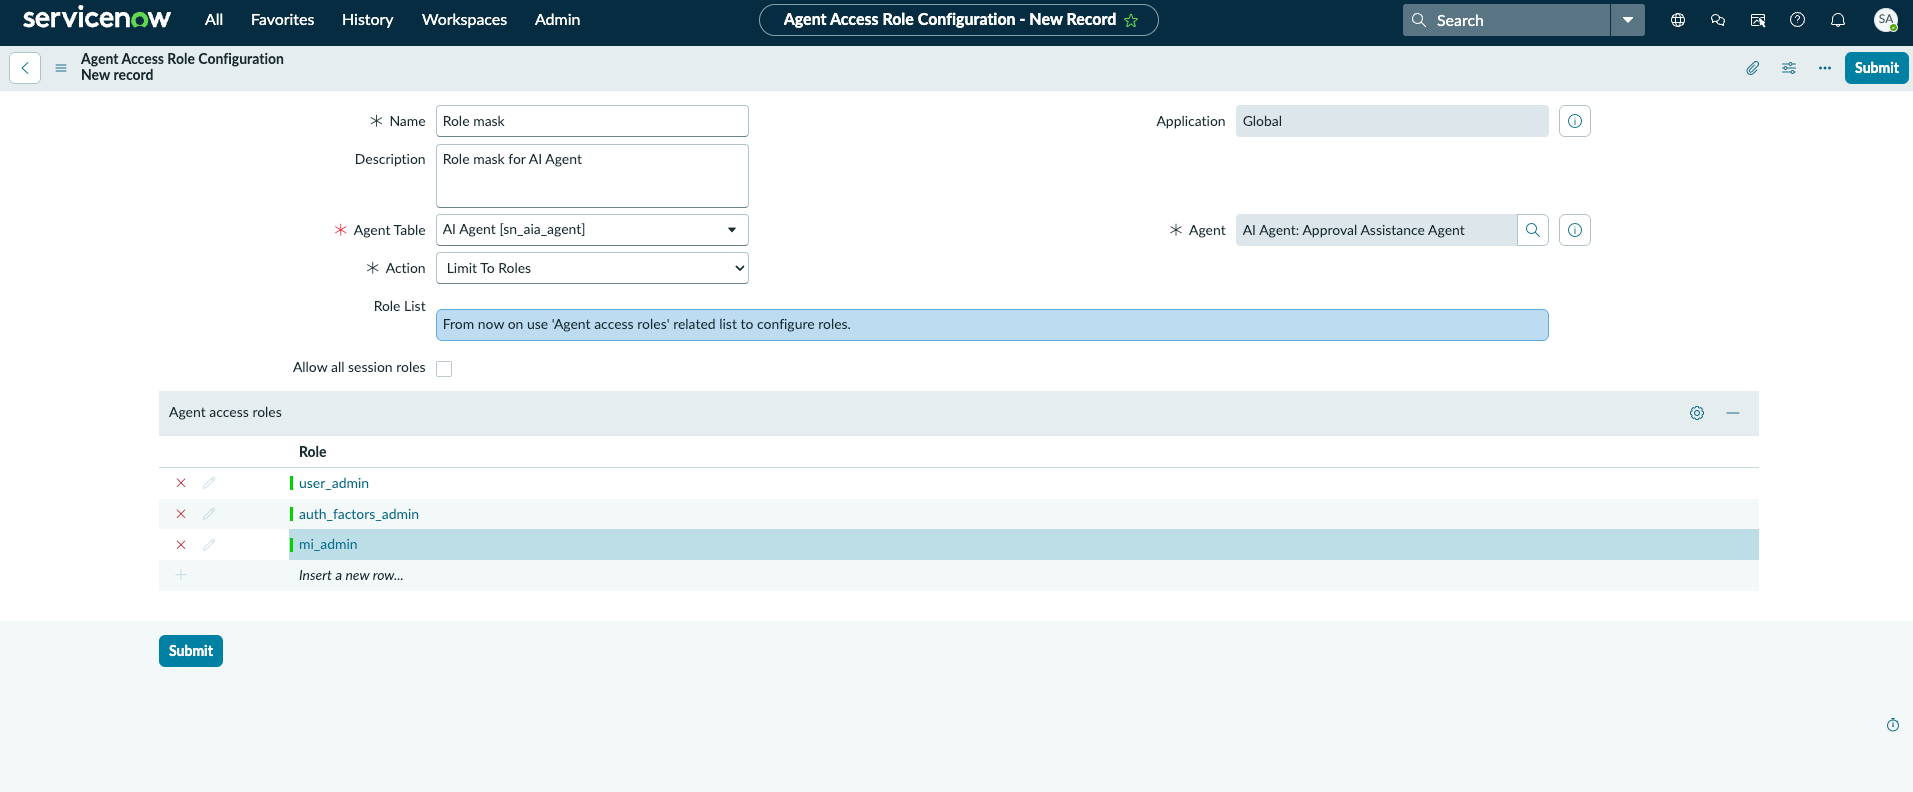
Task: Open the mi_admin role link
Action: point(328,544)
